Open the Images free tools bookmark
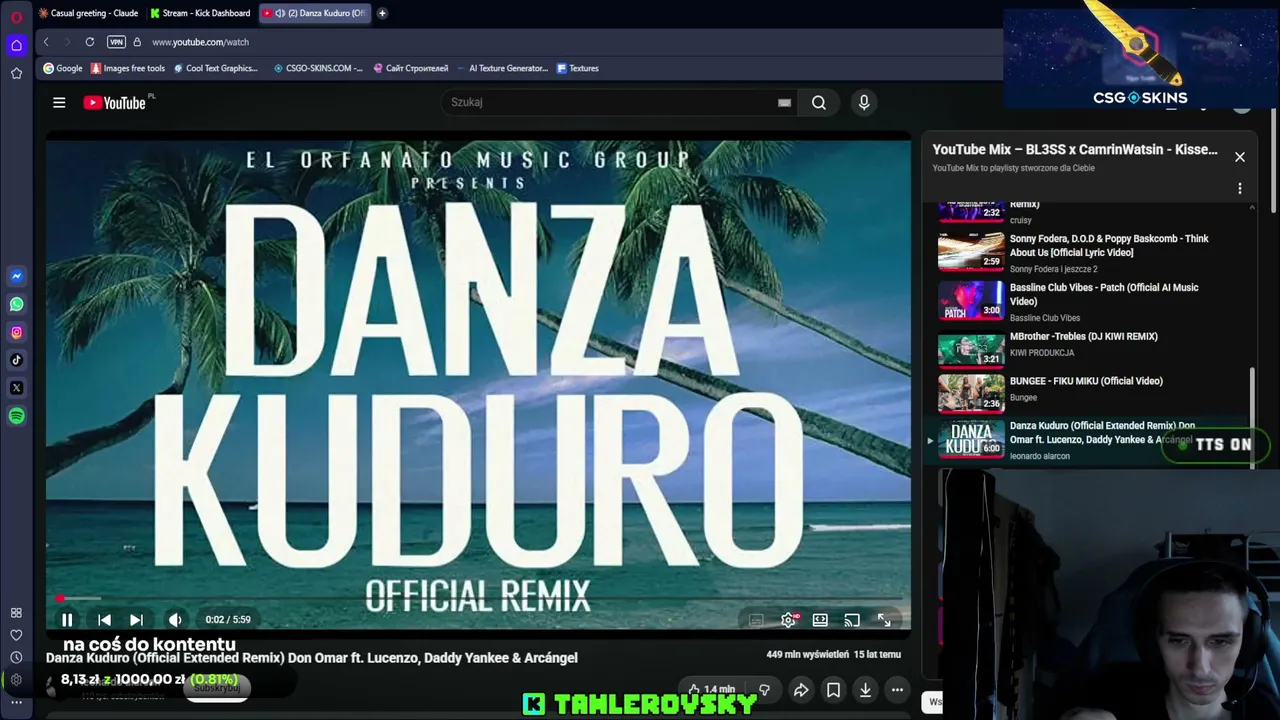1280x720 pixels. 128,68
